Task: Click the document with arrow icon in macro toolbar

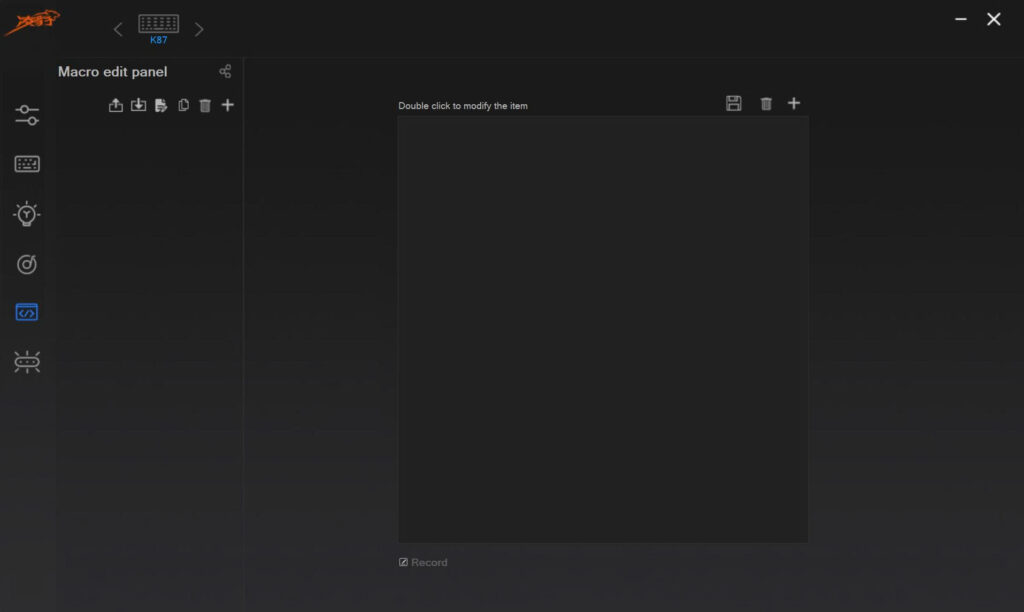Action: coord(161,105)
